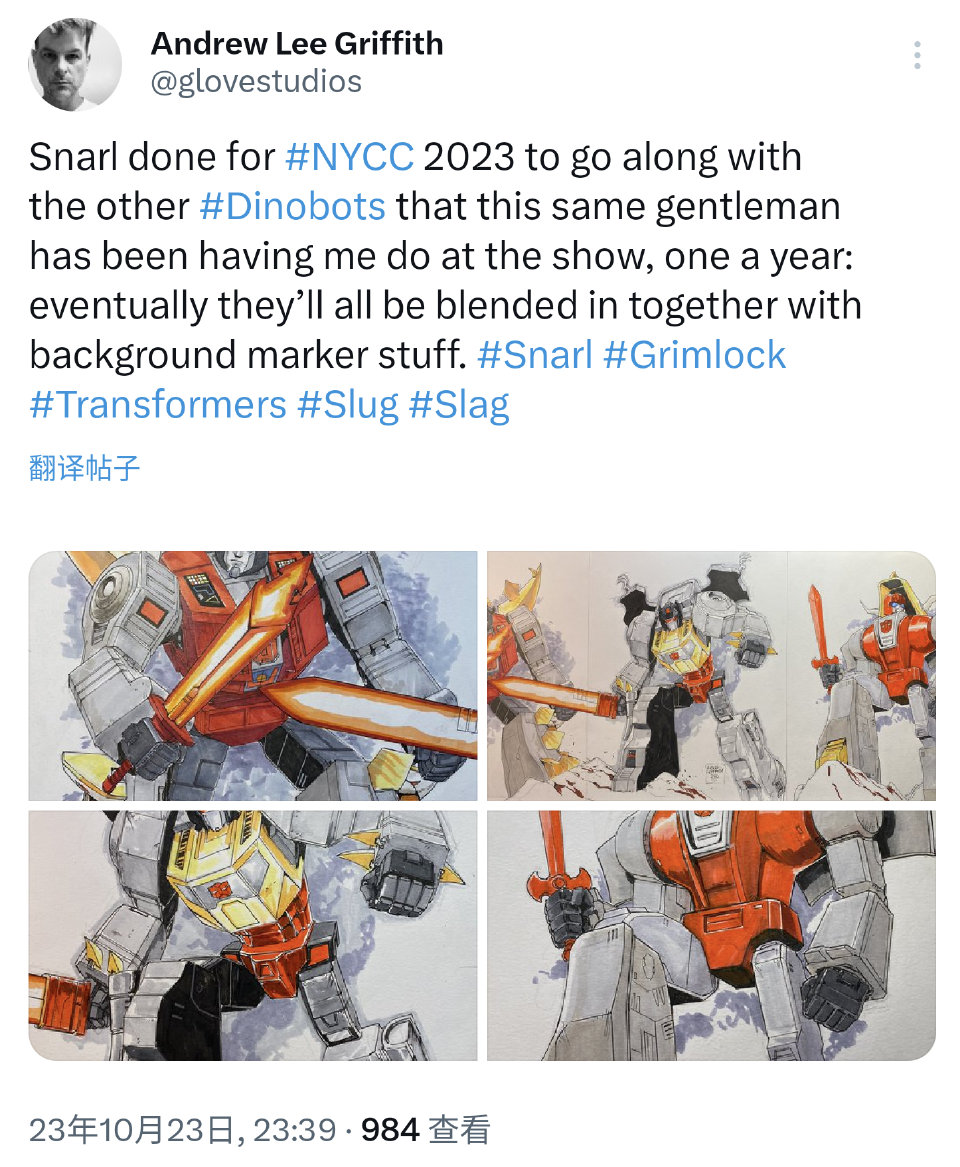This screenshot has height=1167, width=960.
Task: Open the Andrew Lee Griffith display name
Action: [x=297, y=43]
